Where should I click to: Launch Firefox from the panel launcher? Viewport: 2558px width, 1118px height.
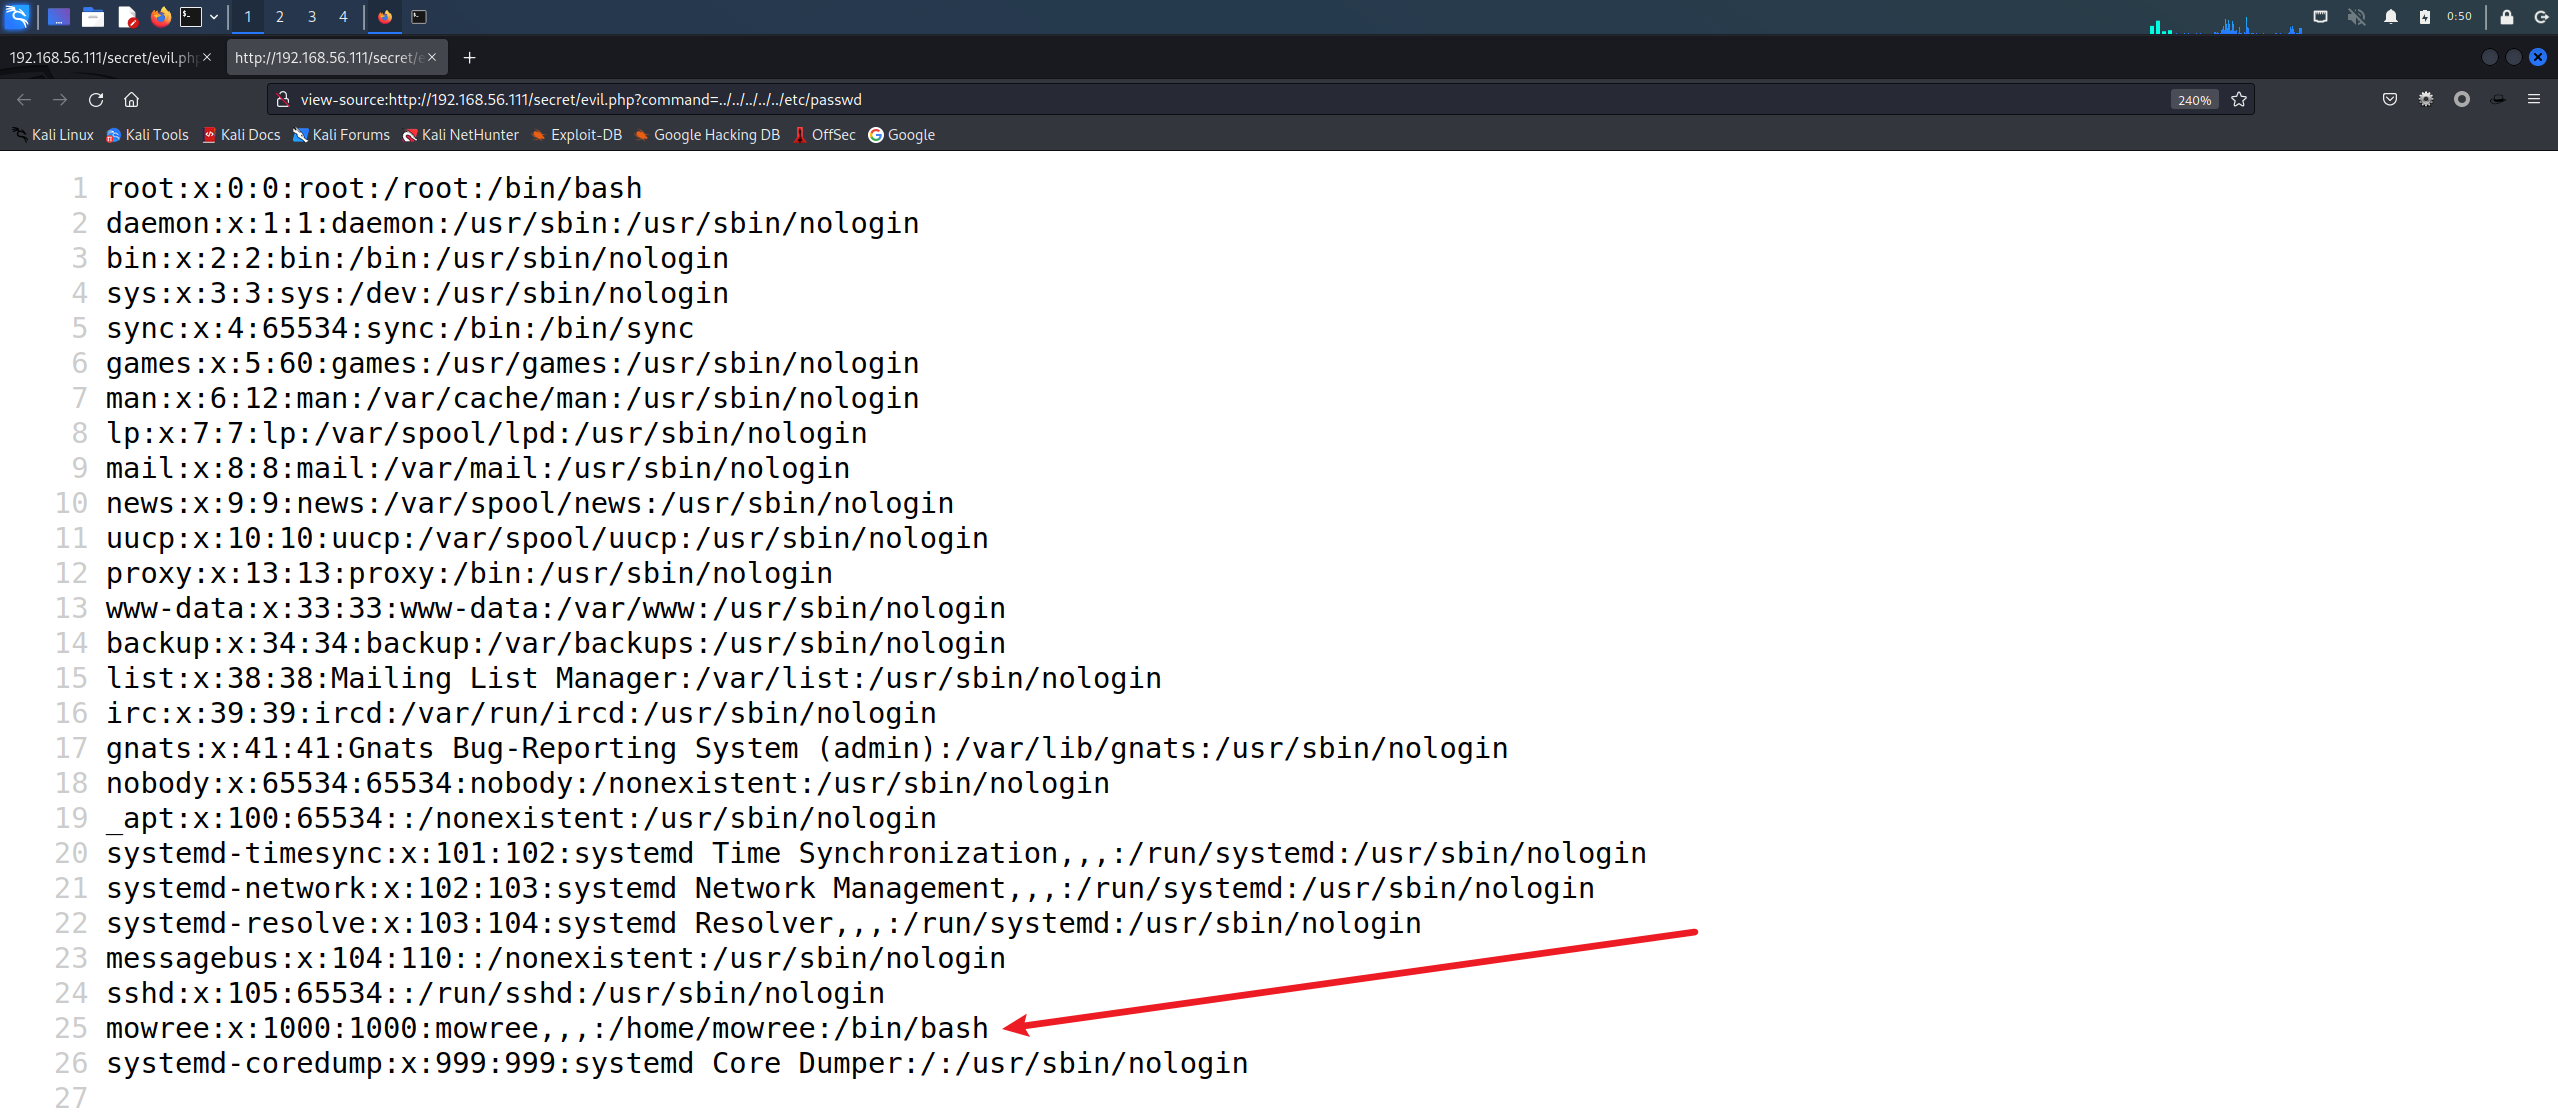point(160,16)
